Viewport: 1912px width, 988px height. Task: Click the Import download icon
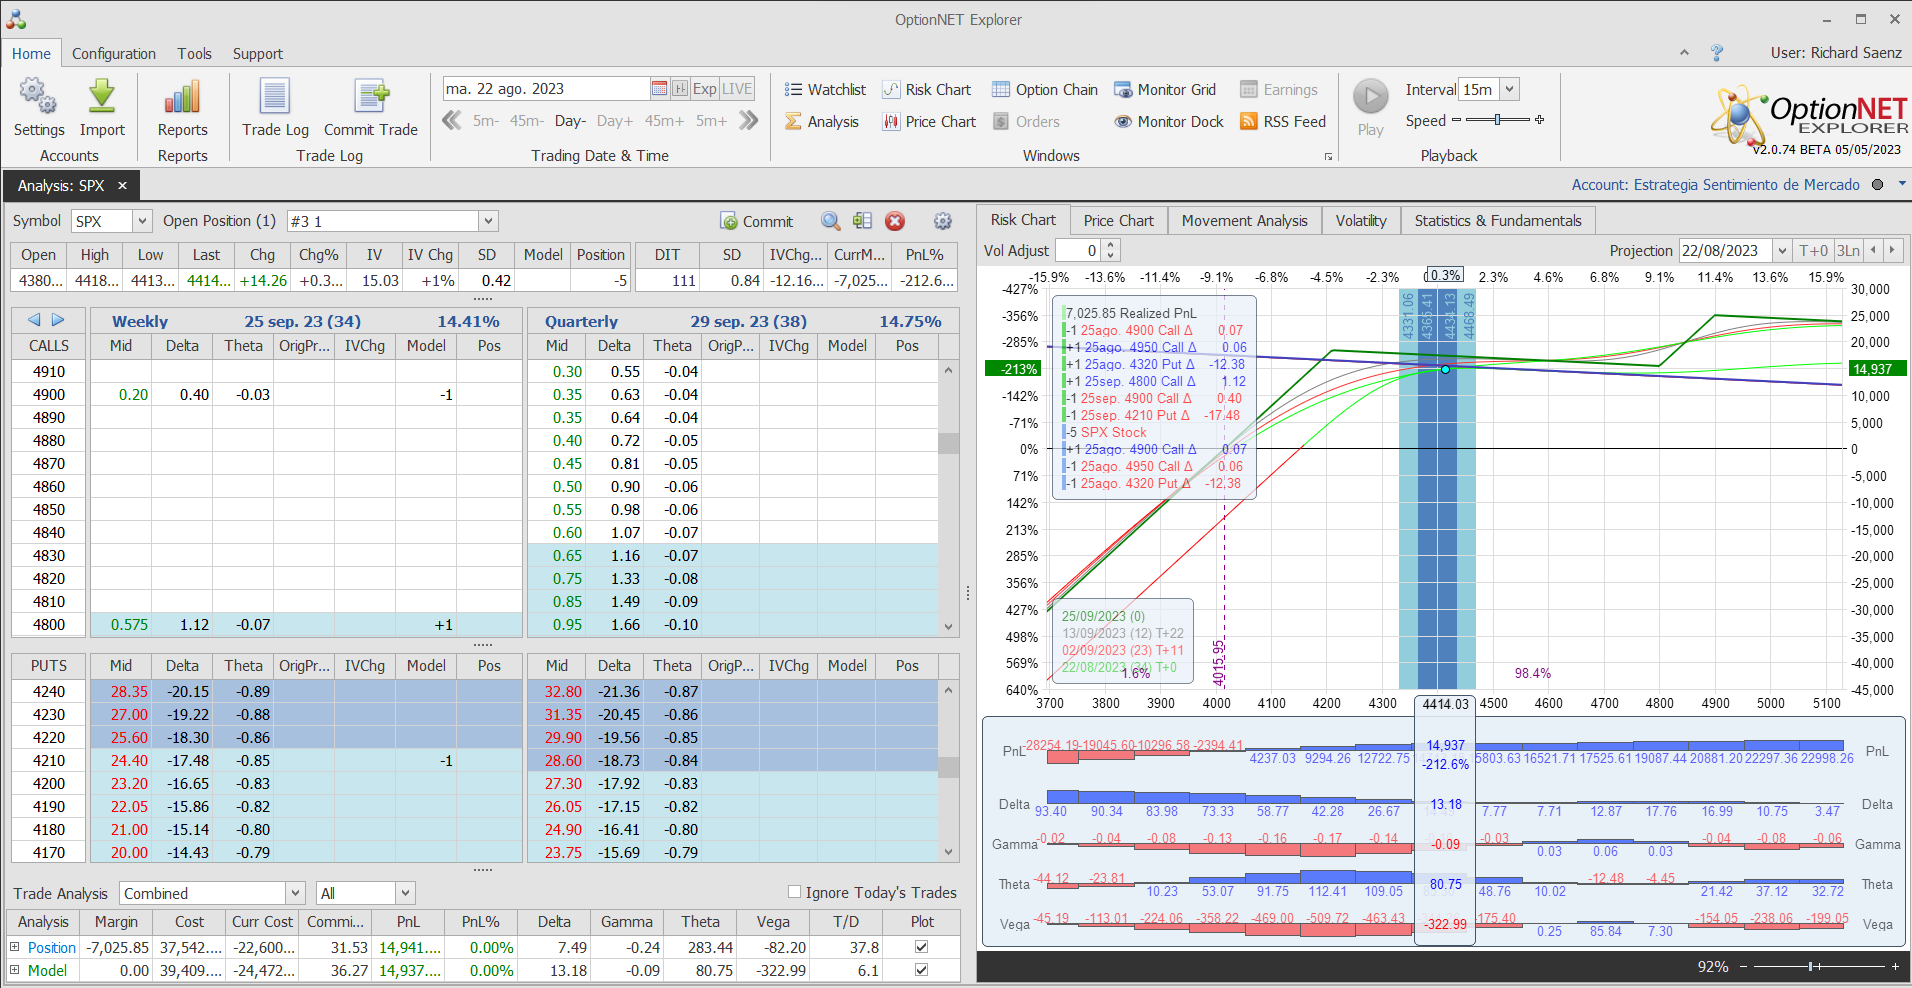point(102,98)
